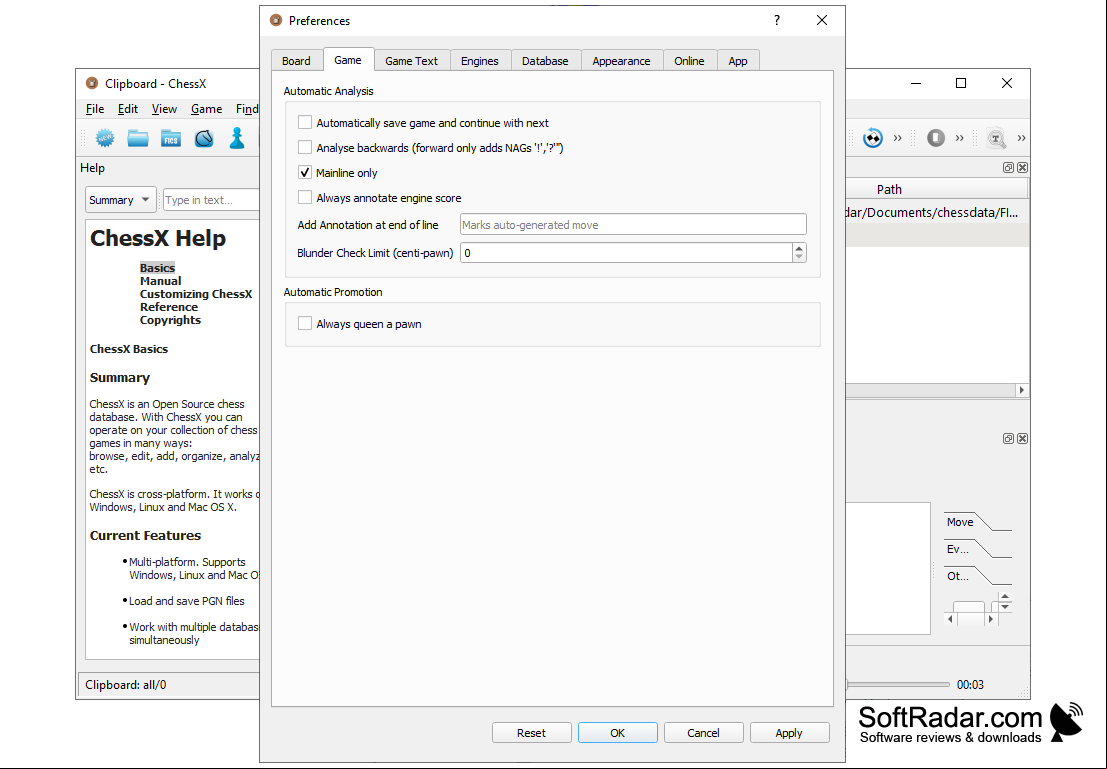Screen dimensions: 1107x769
Task: Close the lower right dock panel
Action: (x=1022, y=439)
